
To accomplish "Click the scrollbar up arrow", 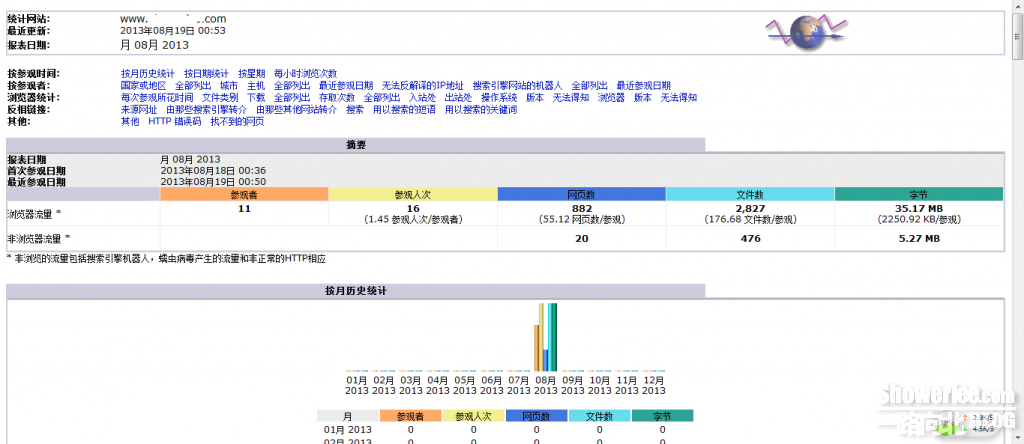I will [1015, 6].
